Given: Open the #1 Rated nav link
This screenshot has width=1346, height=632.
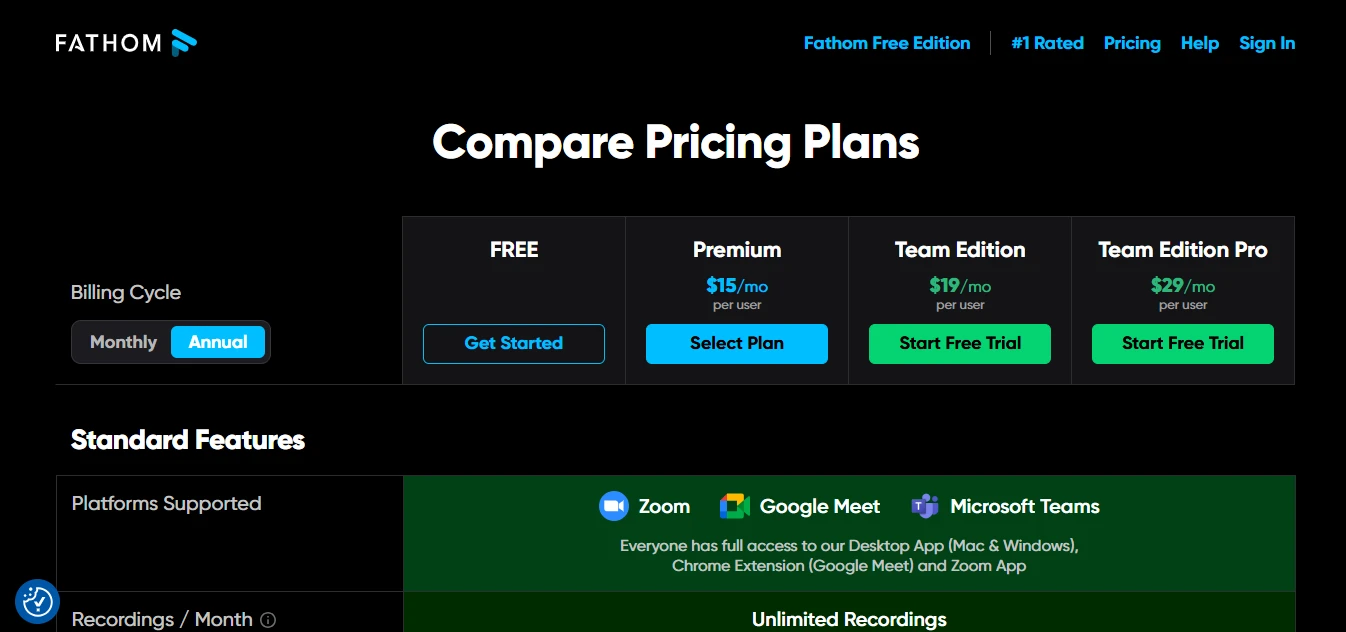Looking at the screenshot, I should (1047, 43).
